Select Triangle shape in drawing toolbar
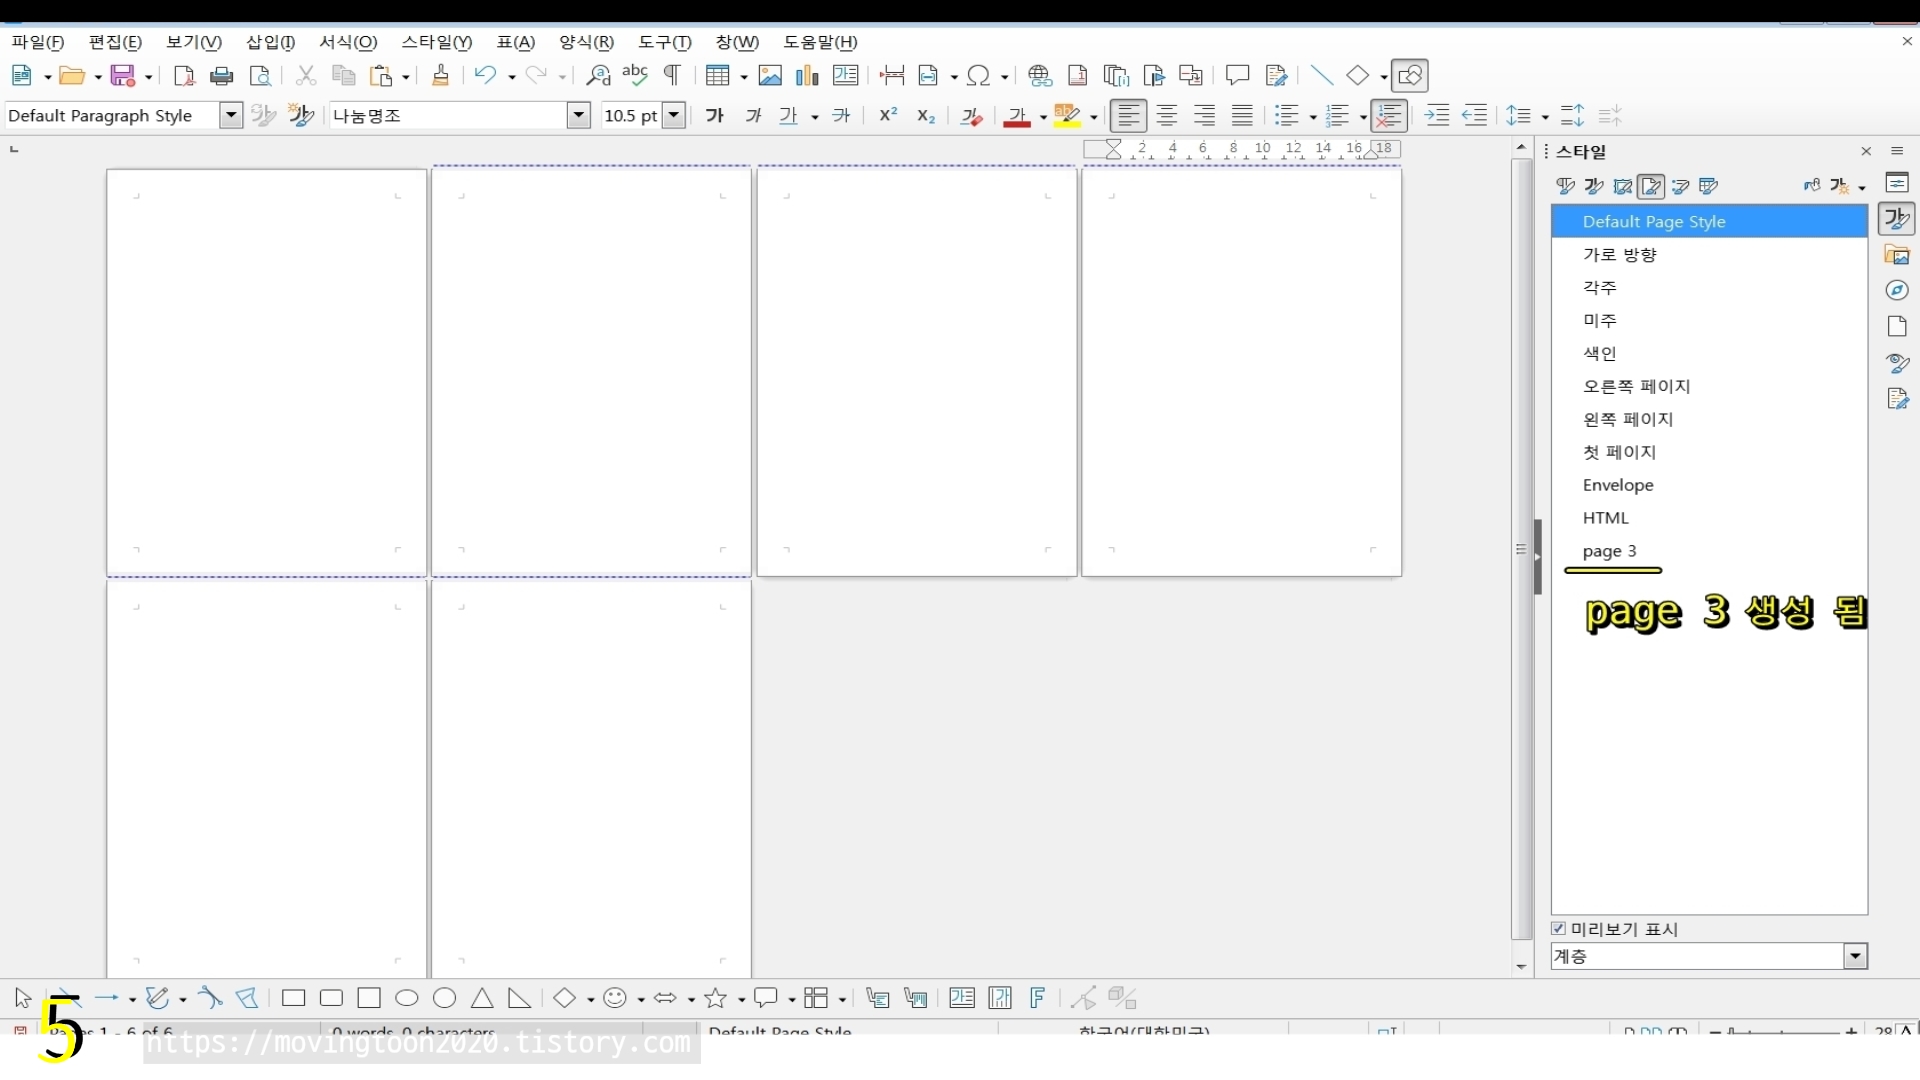Image resolution: width=1920 pixels, height=1080 pixels. pyautogui.click(x=482, y=998)
